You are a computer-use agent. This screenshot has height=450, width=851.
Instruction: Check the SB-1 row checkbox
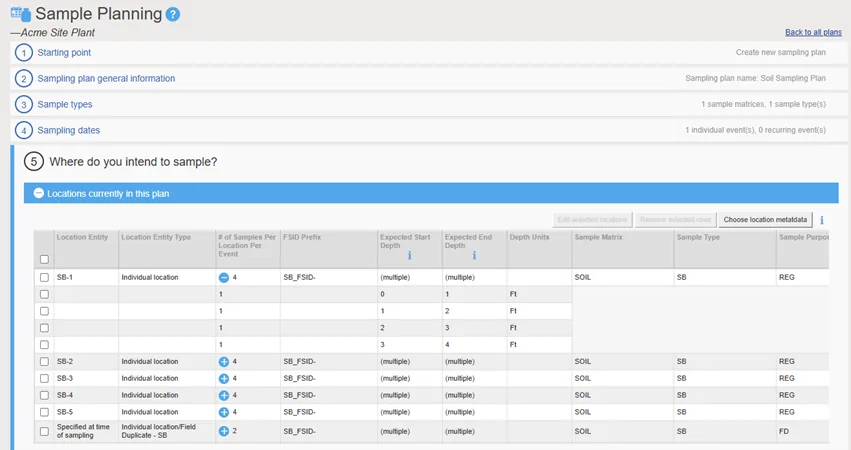[45, 277]
